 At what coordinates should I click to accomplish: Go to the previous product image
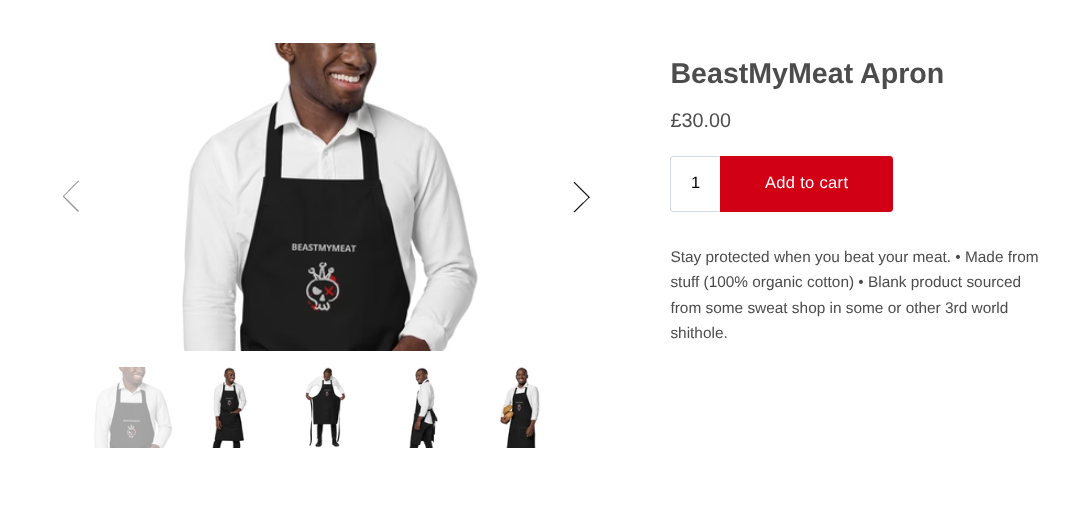coord(71,196)
